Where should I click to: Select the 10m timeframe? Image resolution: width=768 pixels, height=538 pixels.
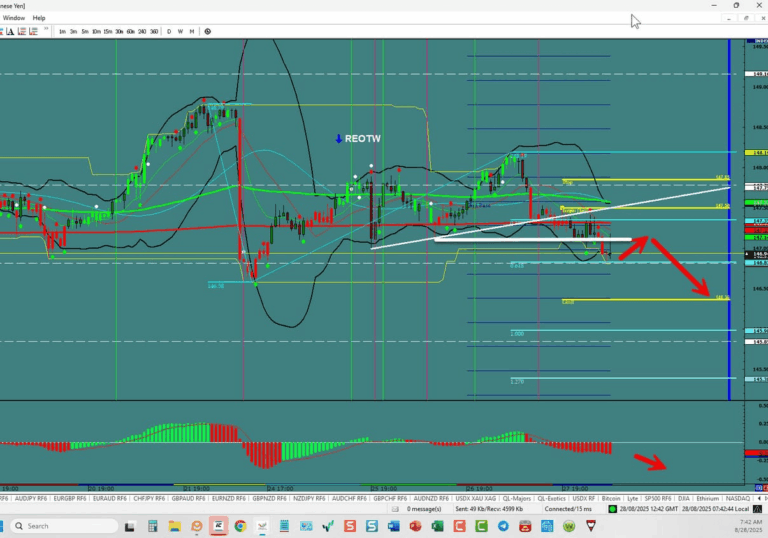(x=96, y=31)
